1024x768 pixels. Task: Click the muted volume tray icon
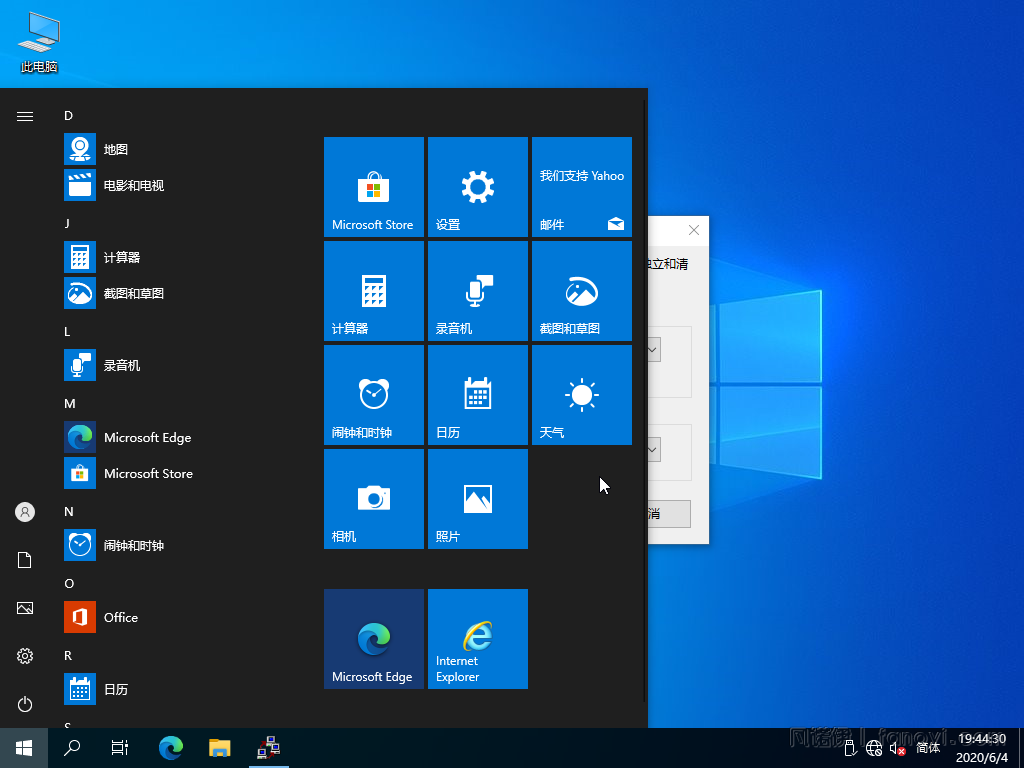coord(897,748)
